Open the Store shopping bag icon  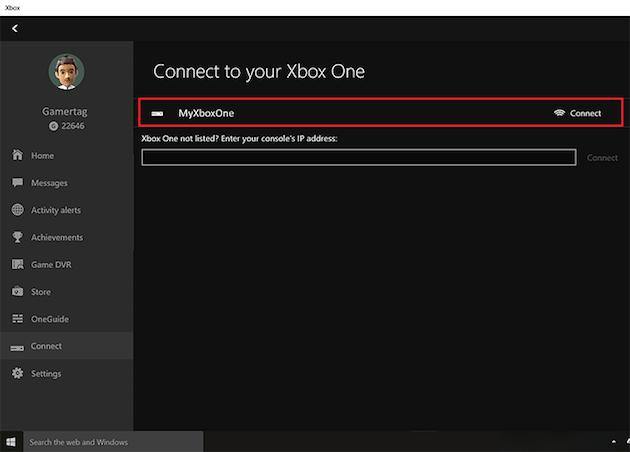pos(17,292)
